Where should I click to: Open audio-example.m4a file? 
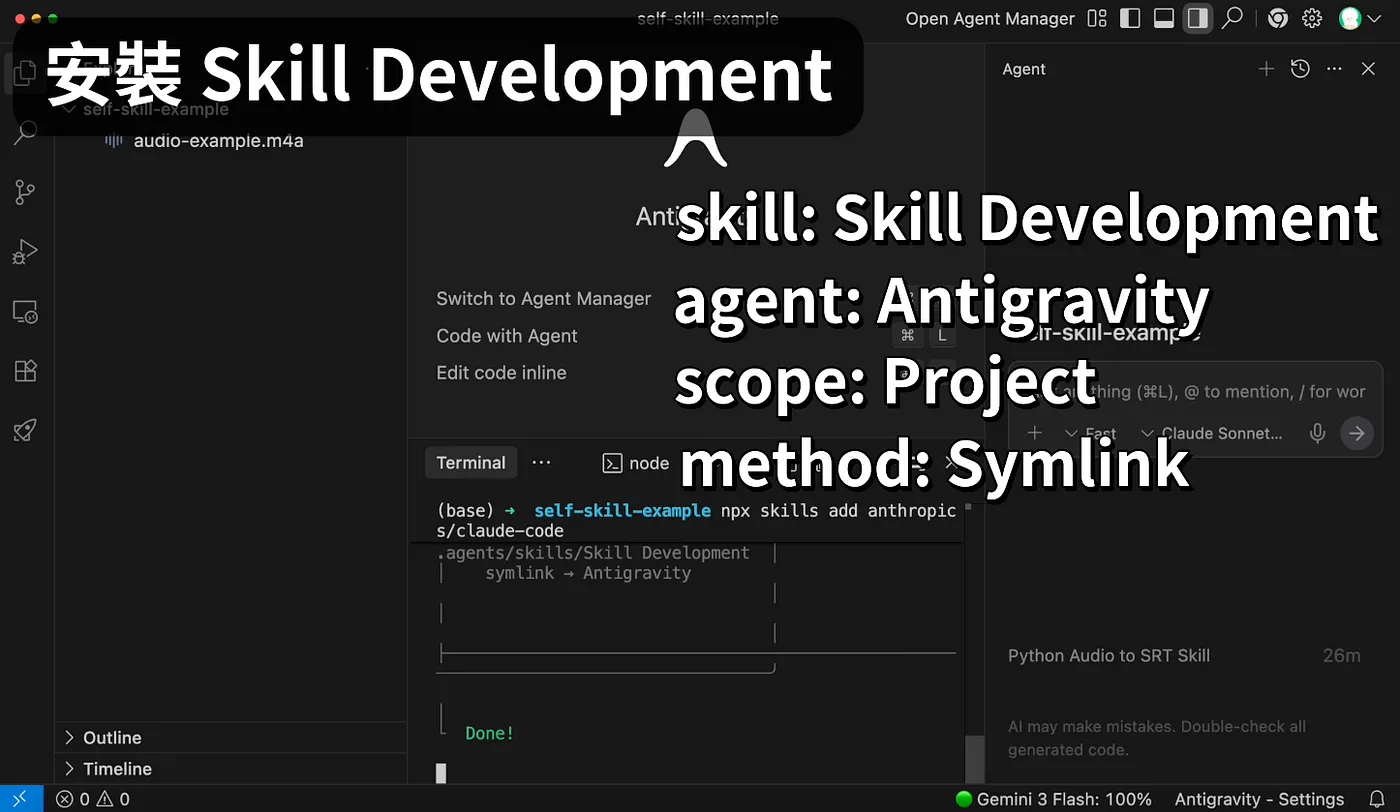218,141
